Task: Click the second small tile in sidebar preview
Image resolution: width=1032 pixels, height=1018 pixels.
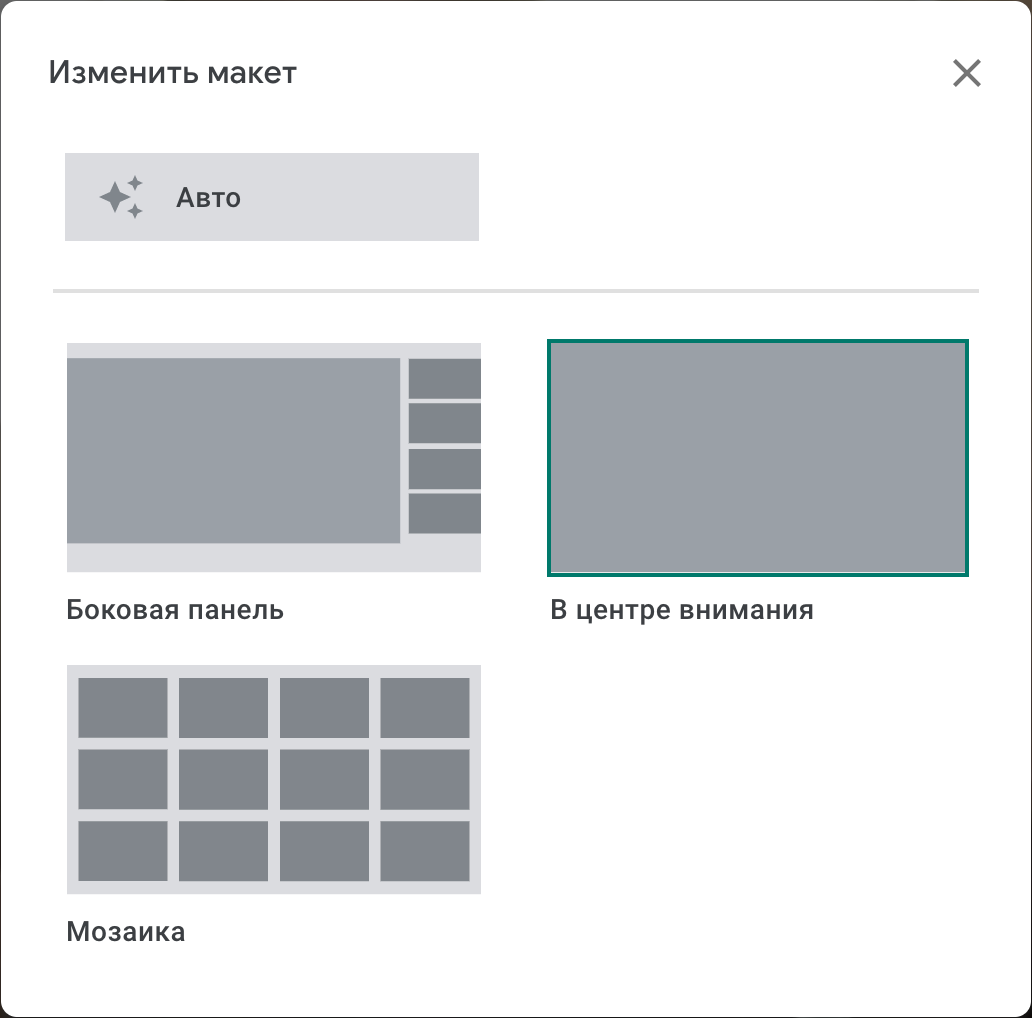Action: [x=444, y=423]
